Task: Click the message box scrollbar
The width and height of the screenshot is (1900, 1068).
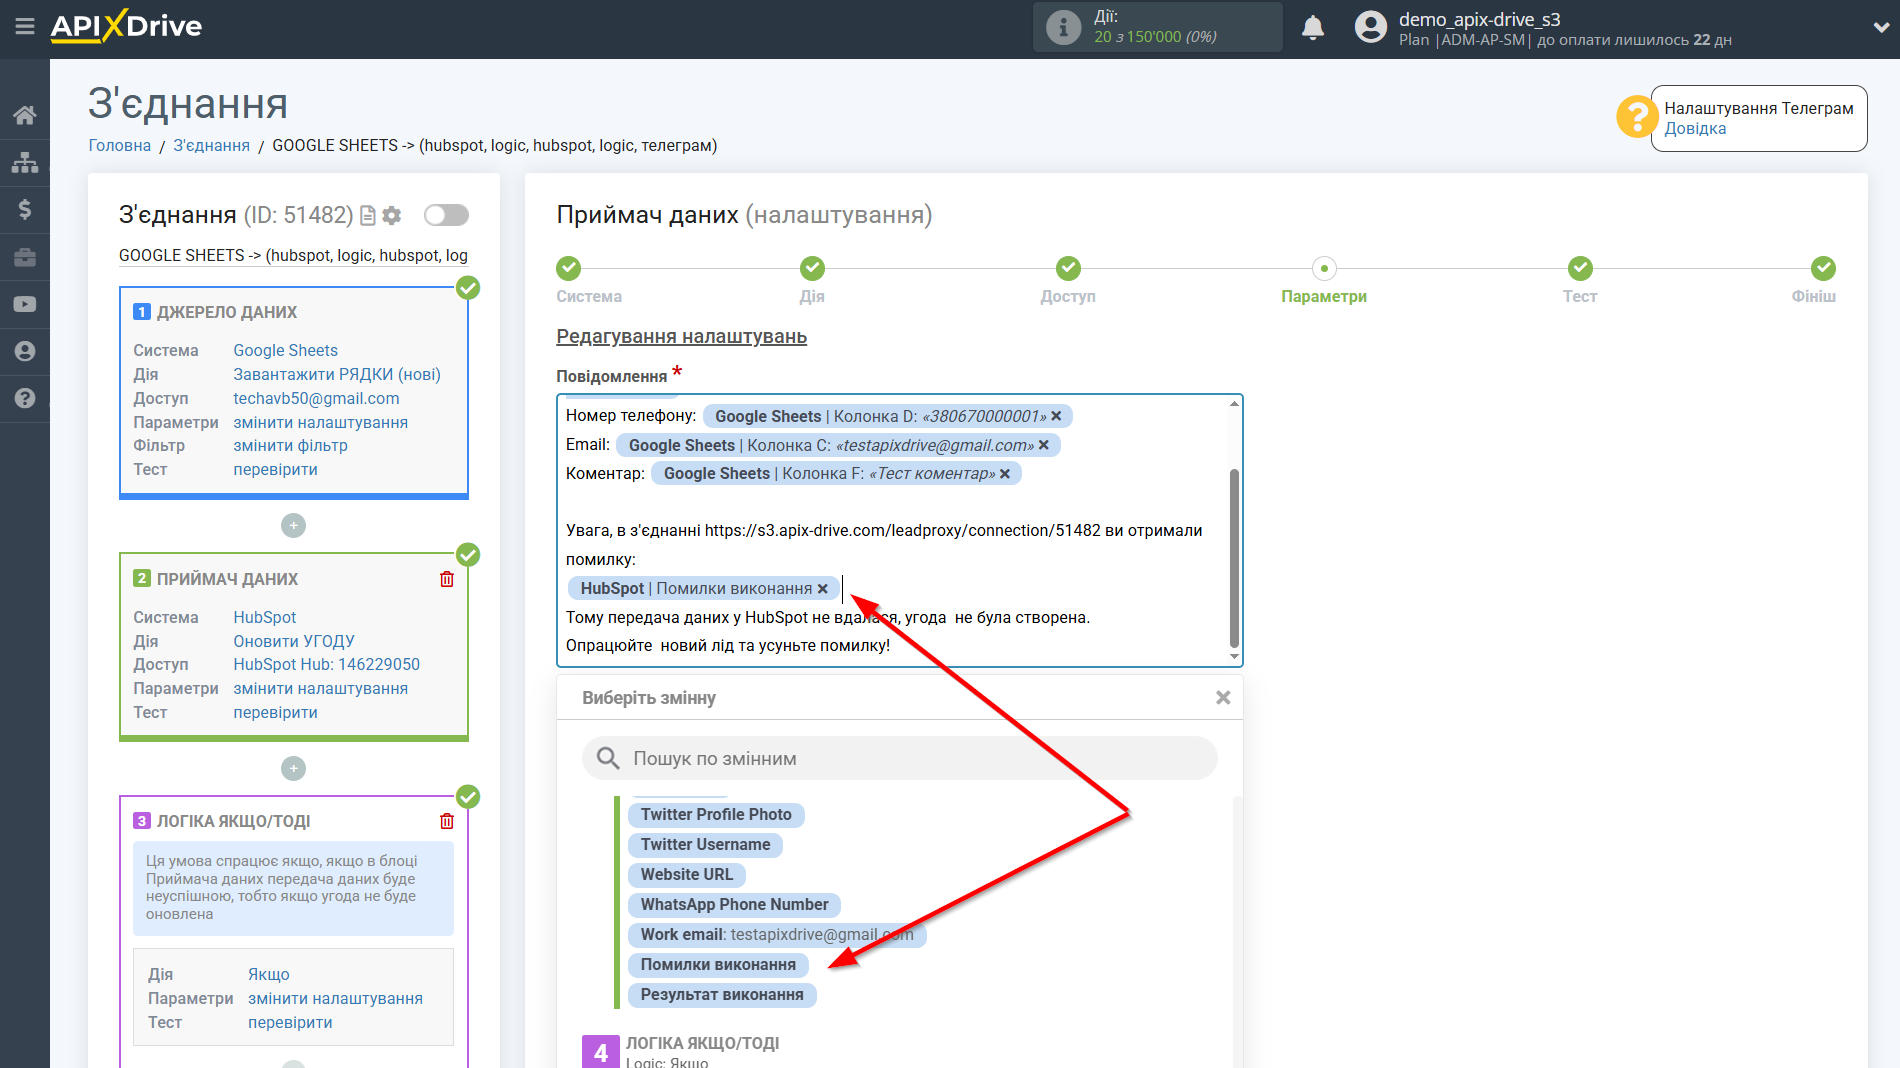Action: pos(1234,558)
